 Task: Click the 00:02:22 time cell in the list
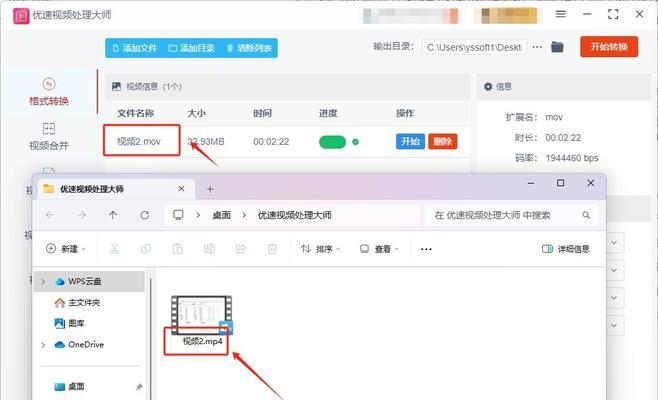[x=271, y=142]
